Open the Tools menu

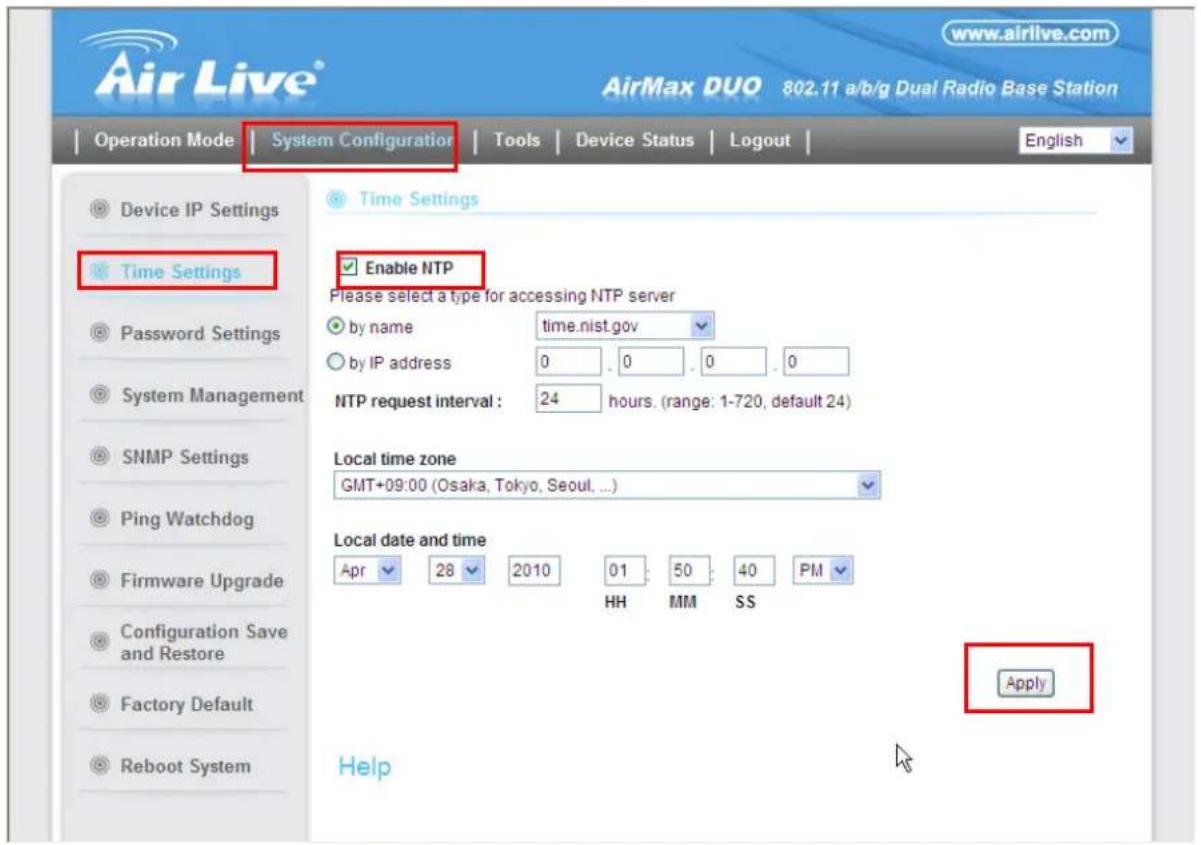click(517, 141)
